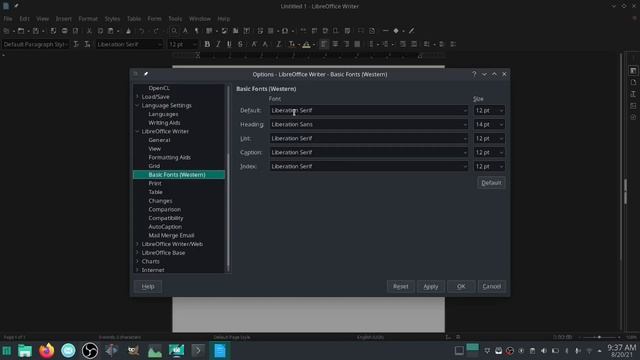Expand the Charts tree node
This screenshot has height=360, width=640.
pos(137,261)
